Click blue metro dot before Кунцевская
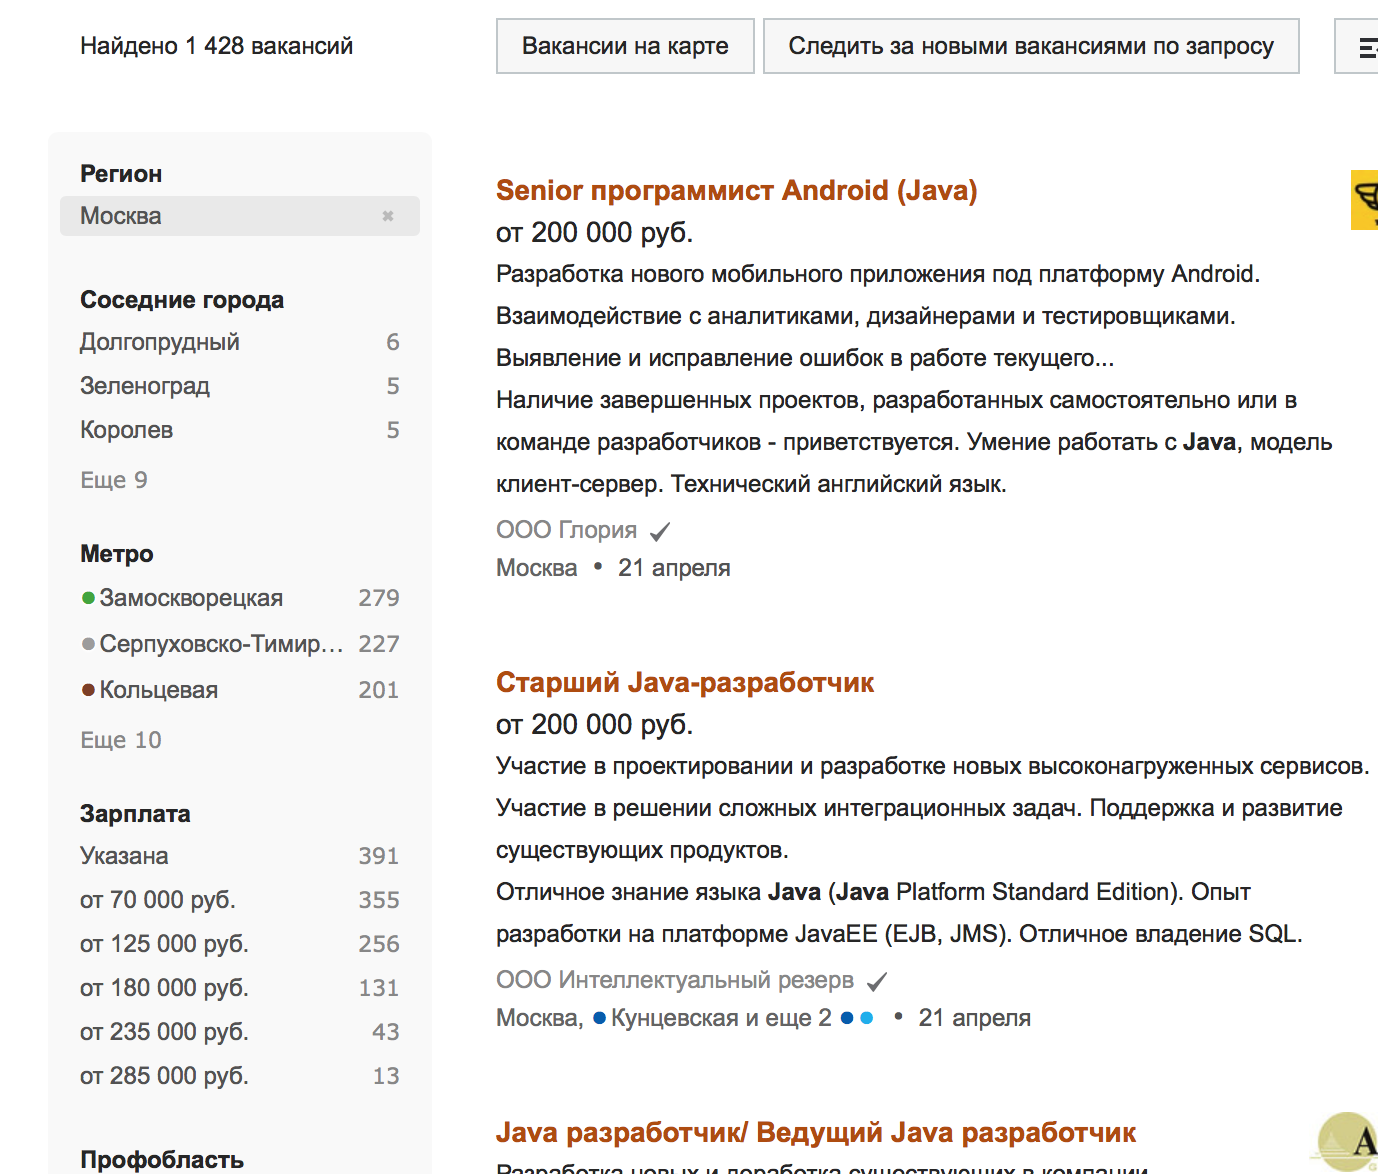The image size is (1378, 1174). tap(599, 1018)
